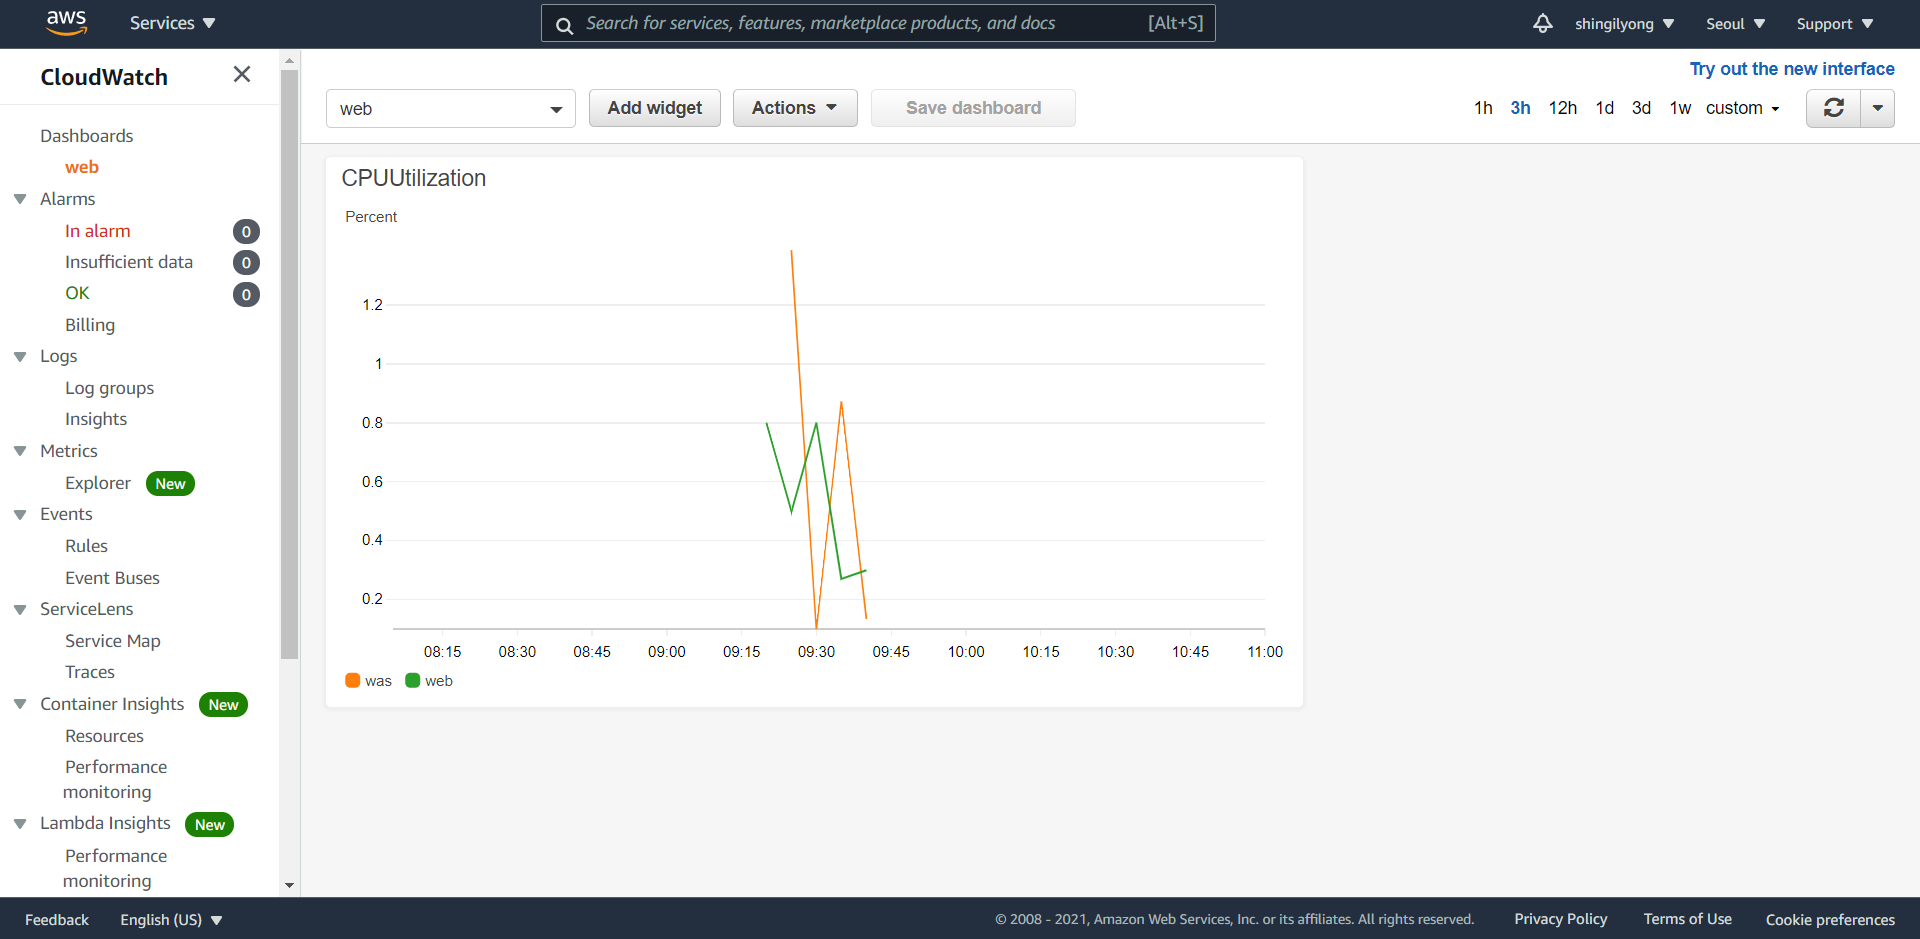Open the Services menu

click(x=172, y=23)
